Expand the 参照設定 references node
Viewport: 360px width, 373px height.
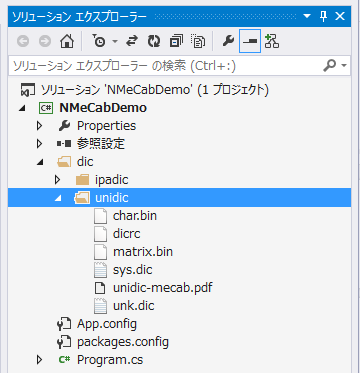point(40,144)
